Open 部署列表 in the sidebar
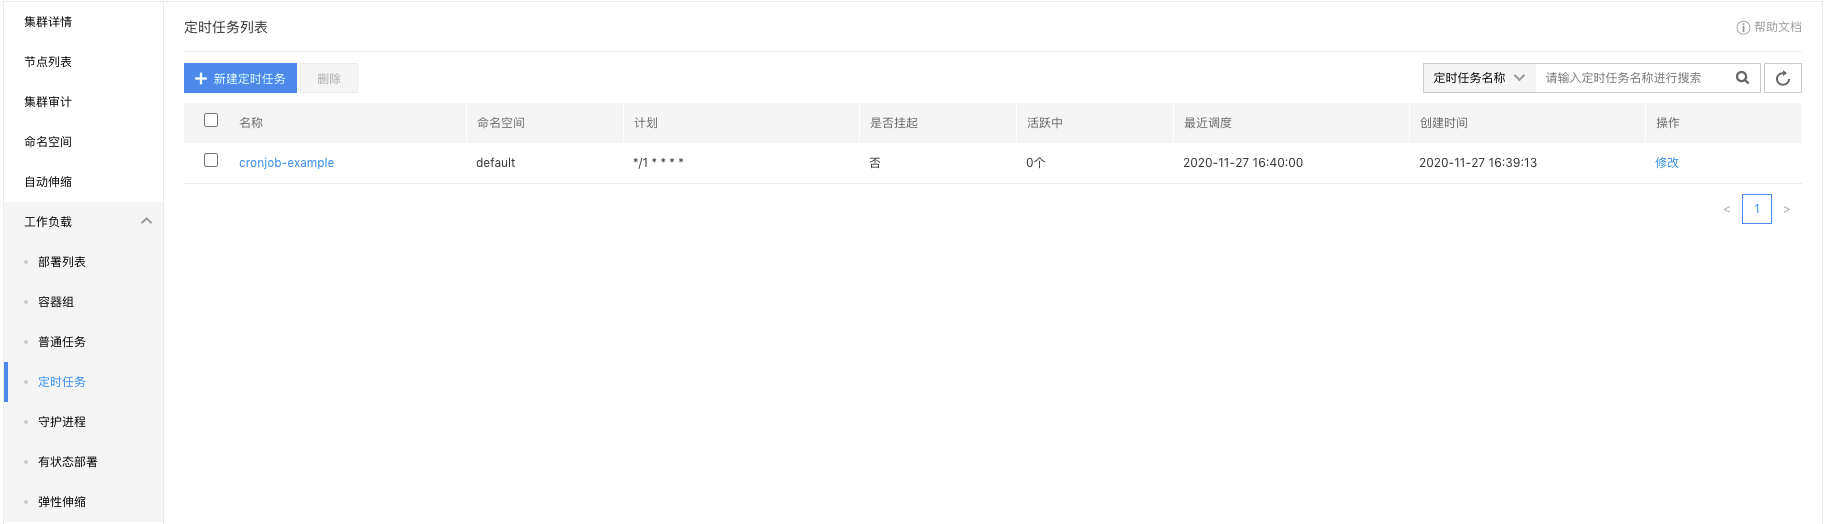The height and width of the screenshot is (524, 1827). click(62, 262)
